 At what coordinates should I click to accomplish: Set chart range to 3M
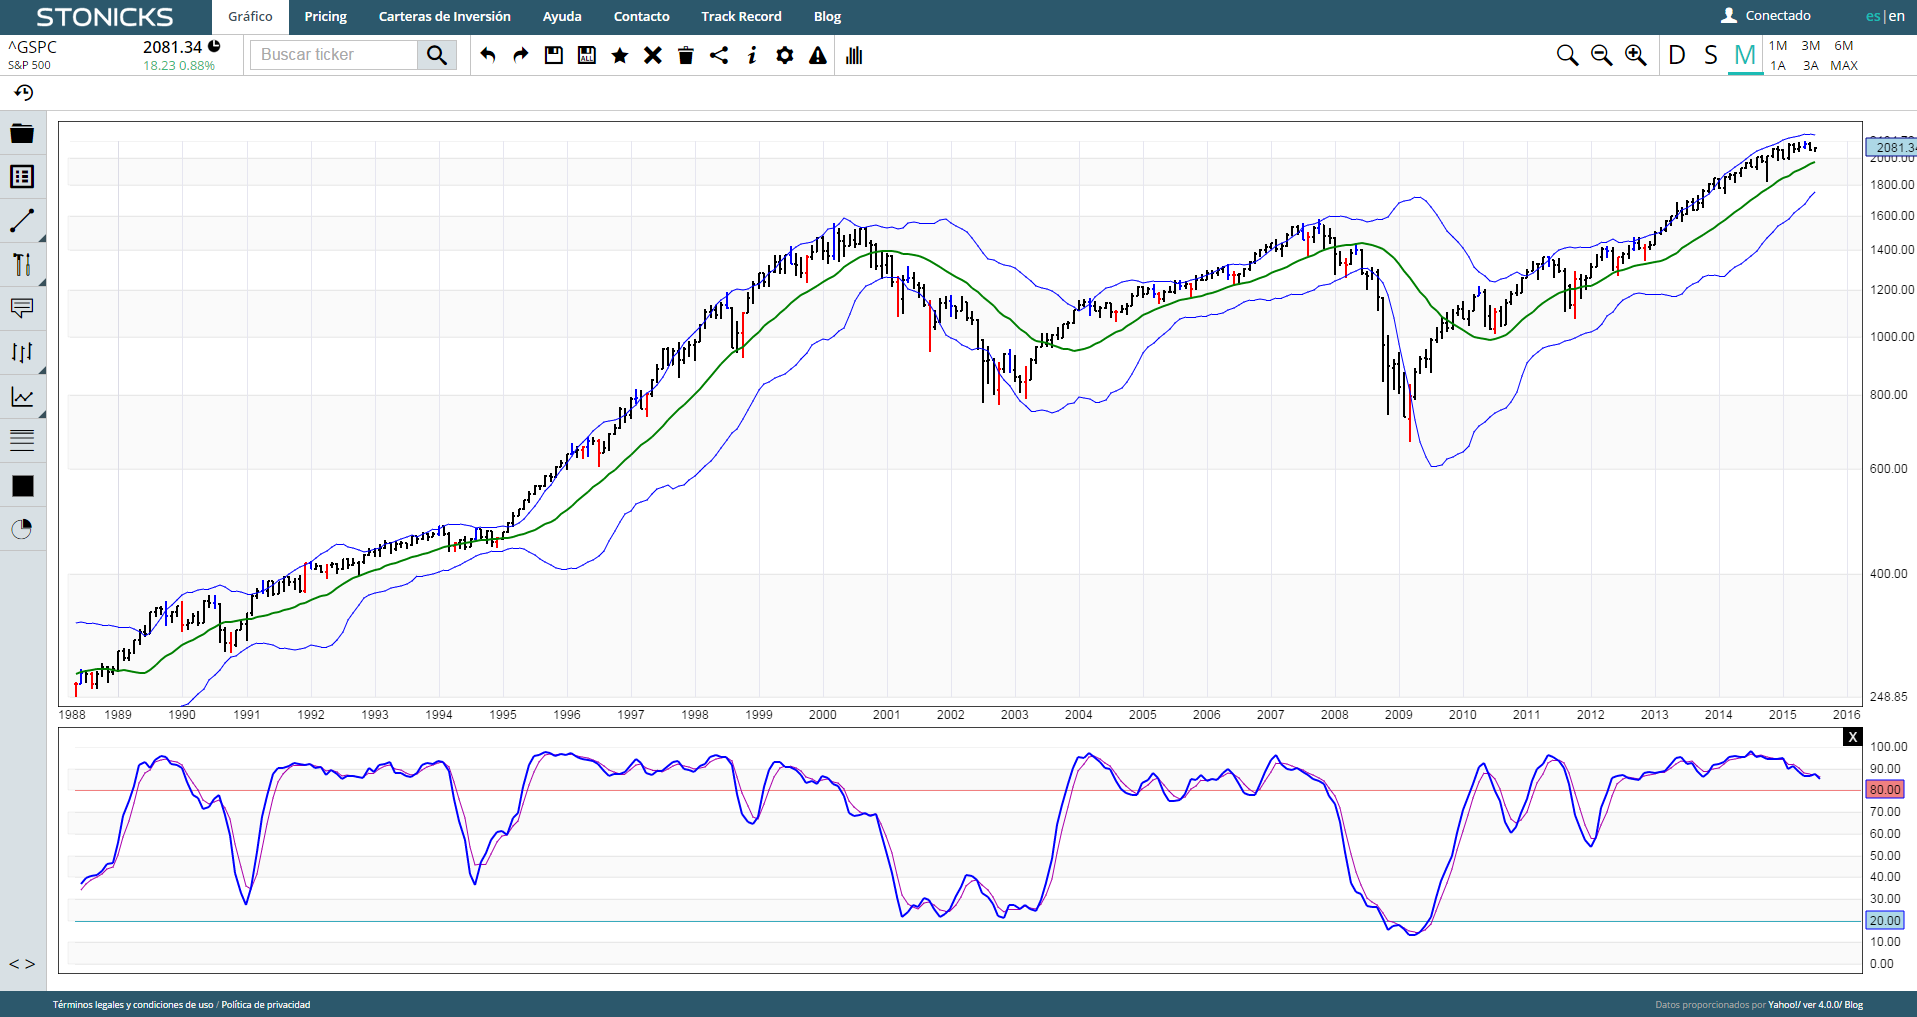click(1811, 46)
